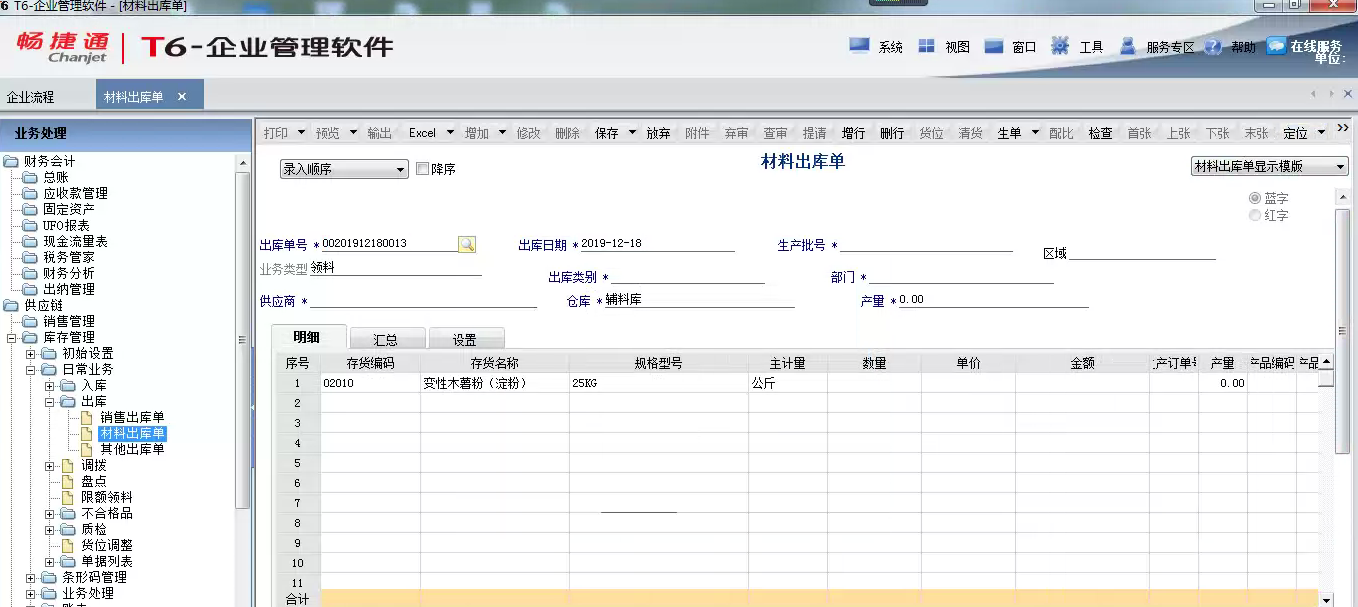Click the 税务管家 folder icon
Viewport: 1358px width, 607px height.
(30, 257)
